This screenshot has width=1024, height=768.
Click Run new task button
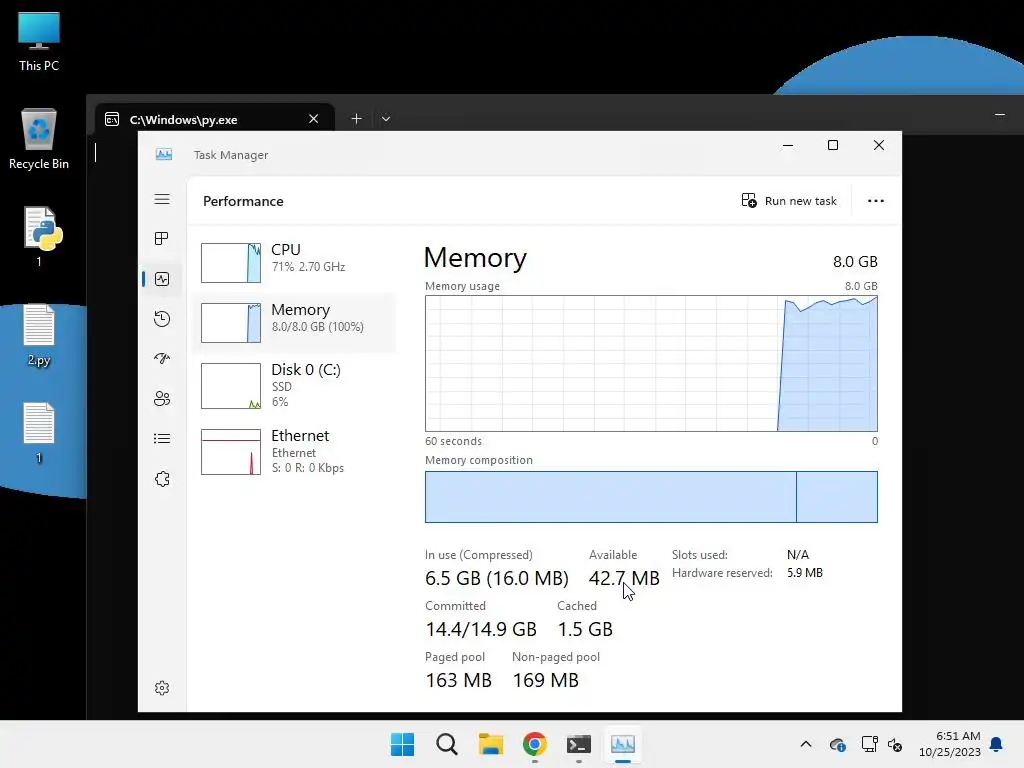(x=789, y=200)
